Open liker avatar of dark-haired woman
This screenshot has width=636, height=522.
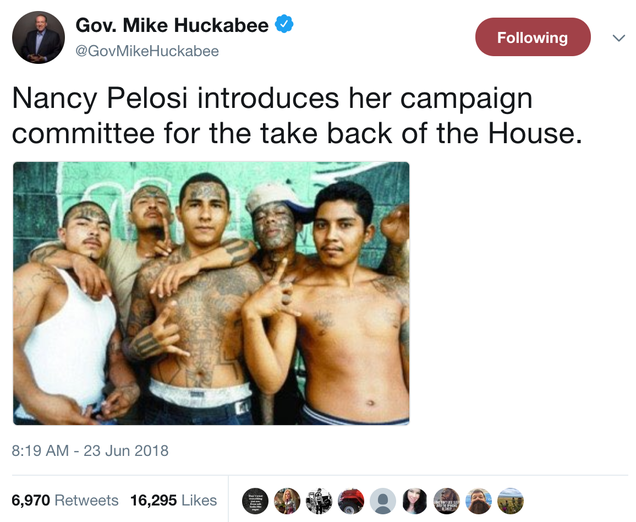coord(415,501)
